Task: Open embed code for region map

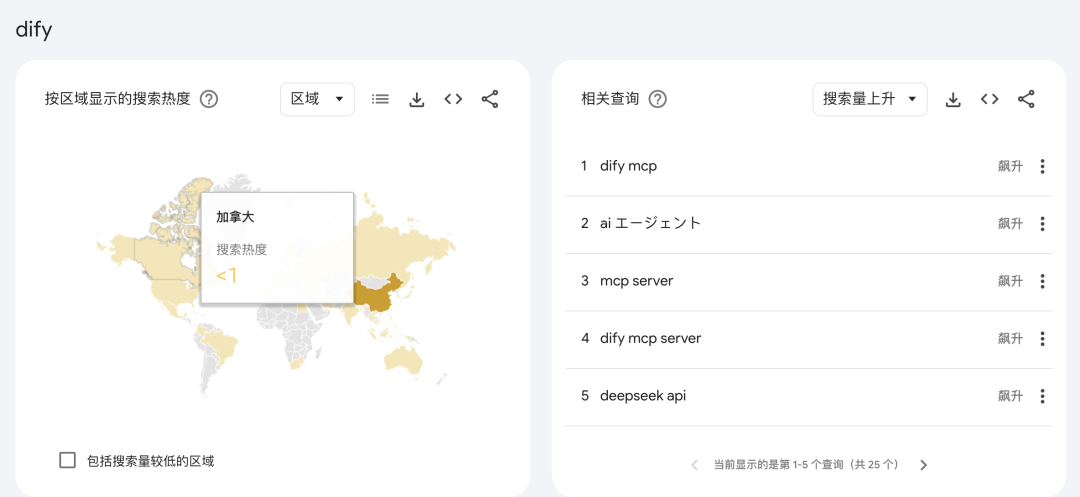Action: (453, 99)
